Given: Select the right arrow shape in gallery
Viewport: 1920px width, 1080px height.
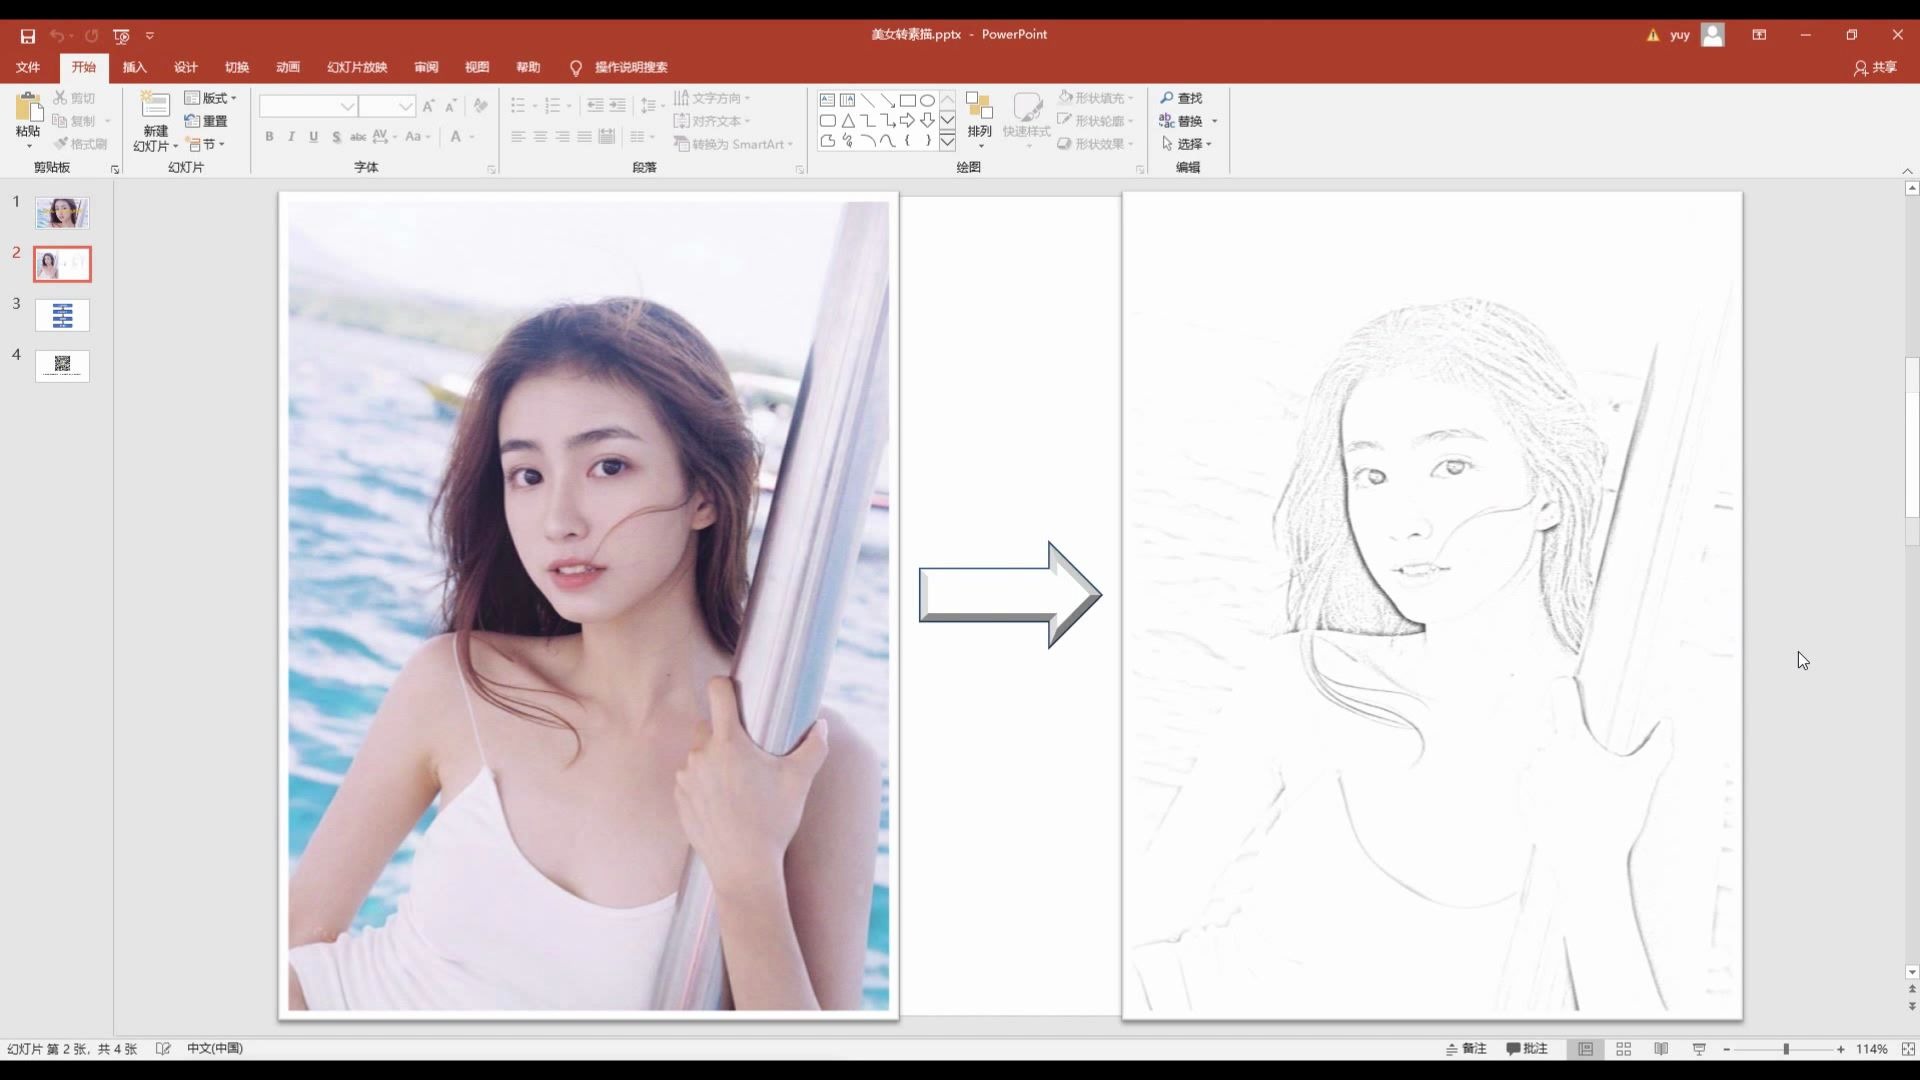Looking at the screenshot, I should point(907,120).
